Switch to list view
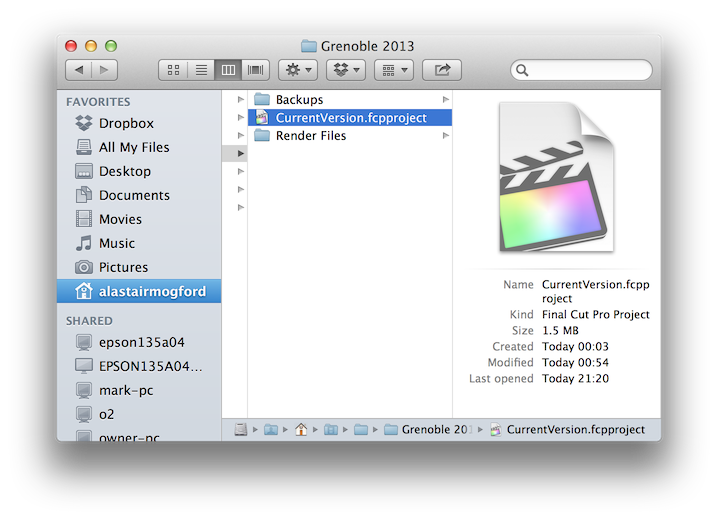The width and height of the screenshot is (718, 520). (201, 70)
